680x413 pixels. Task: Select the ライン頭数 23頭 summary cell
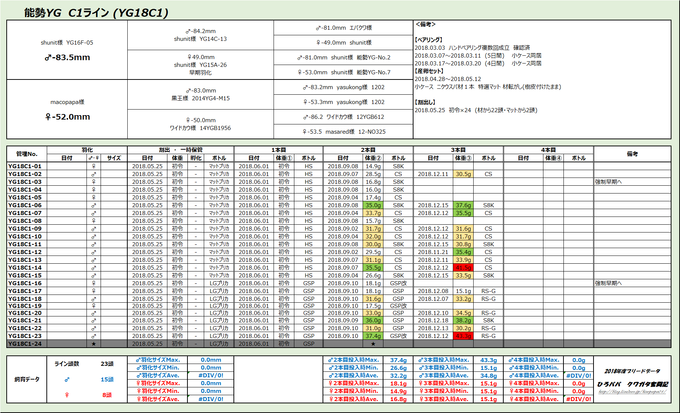tap(87, 364)
